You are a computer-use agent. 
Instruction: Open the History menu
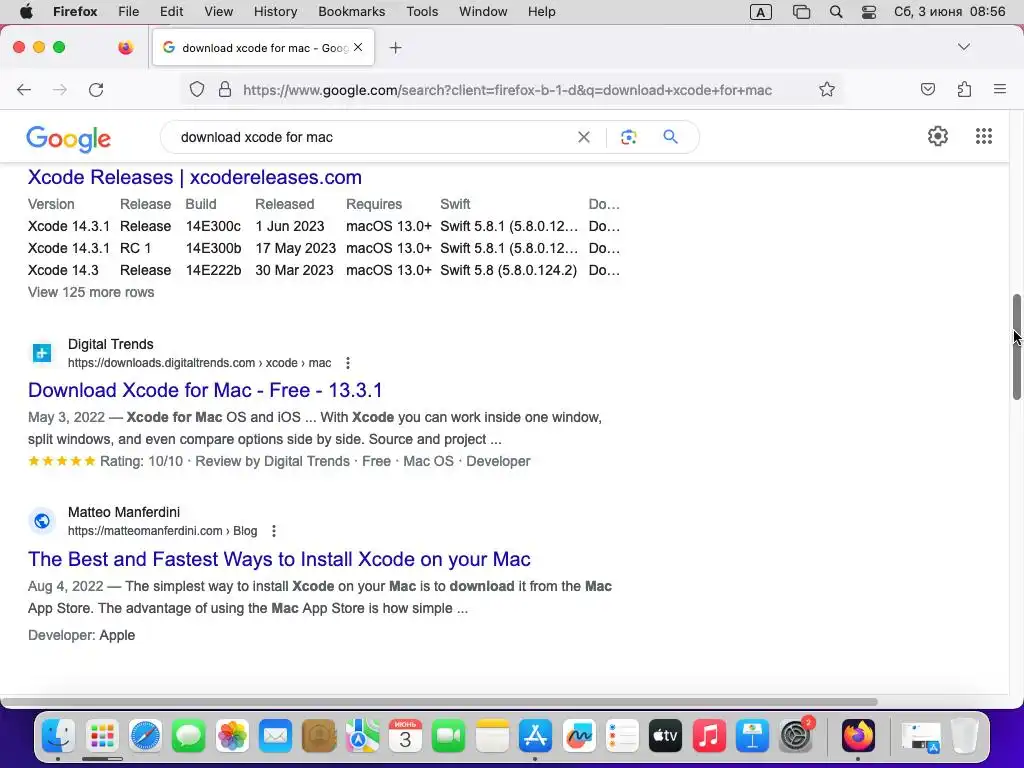click(x=275, y=12)
